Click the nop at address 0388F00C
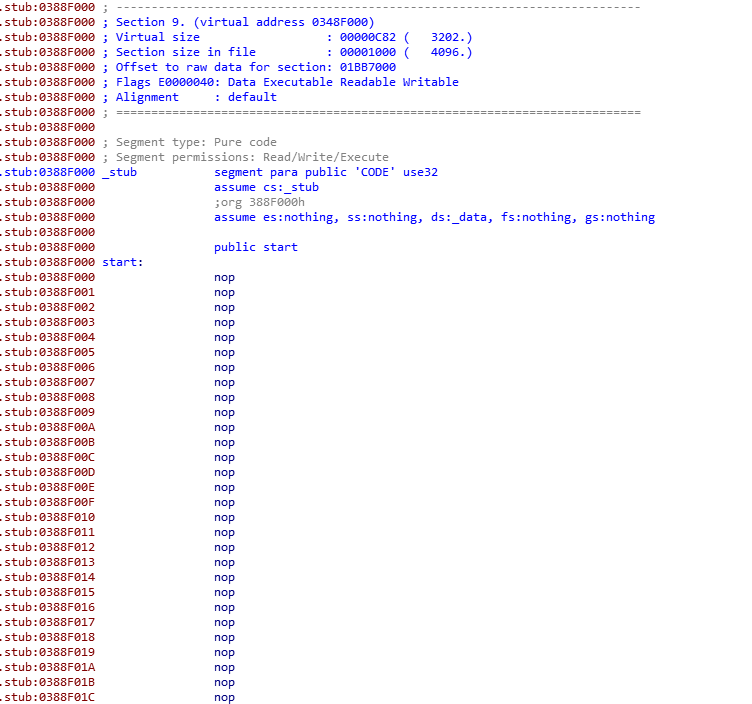Viewport: 752px width, 704px height. (224, 457)
